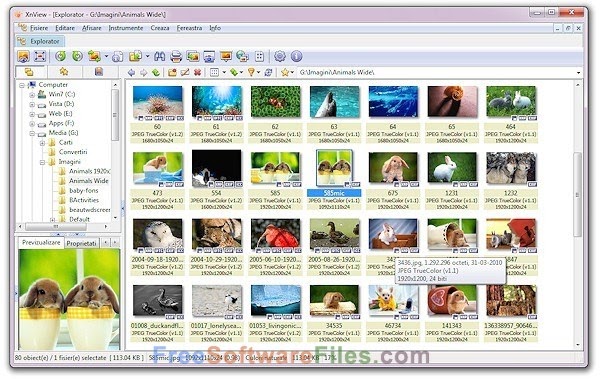600x379 pixels.
Task: Open the address path dropdown
Action: (579, 73)
